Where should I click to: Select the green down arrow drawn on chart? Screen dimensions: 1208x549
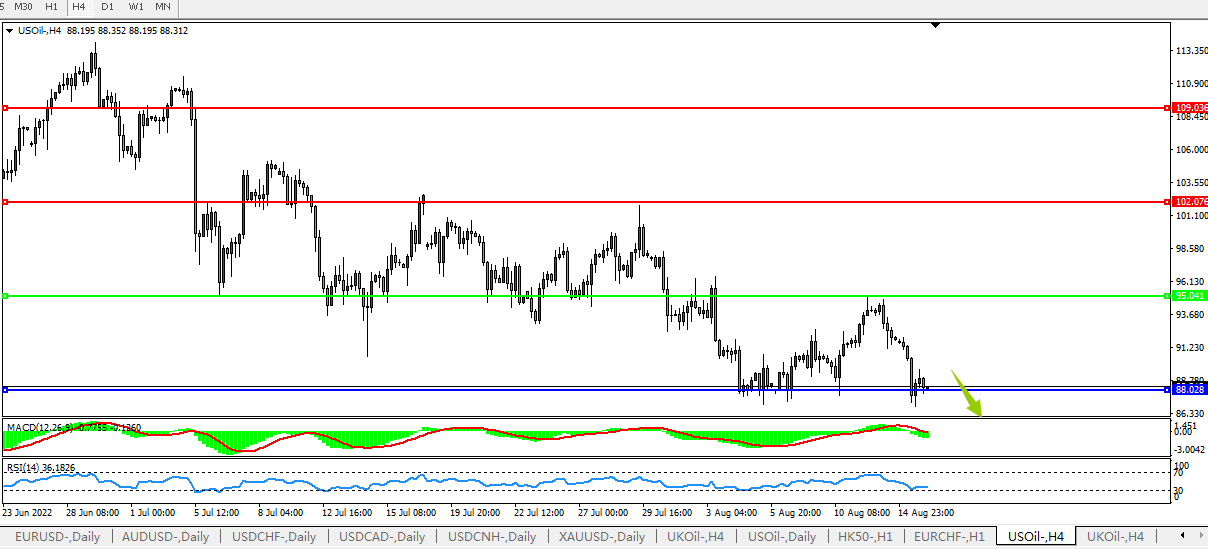point(966,394)
